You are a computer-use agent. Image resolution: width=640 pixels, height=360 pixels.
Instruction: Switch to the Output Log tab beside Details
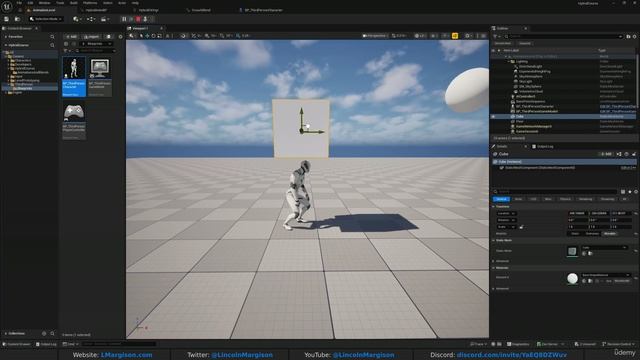click(x=543, y=146)
